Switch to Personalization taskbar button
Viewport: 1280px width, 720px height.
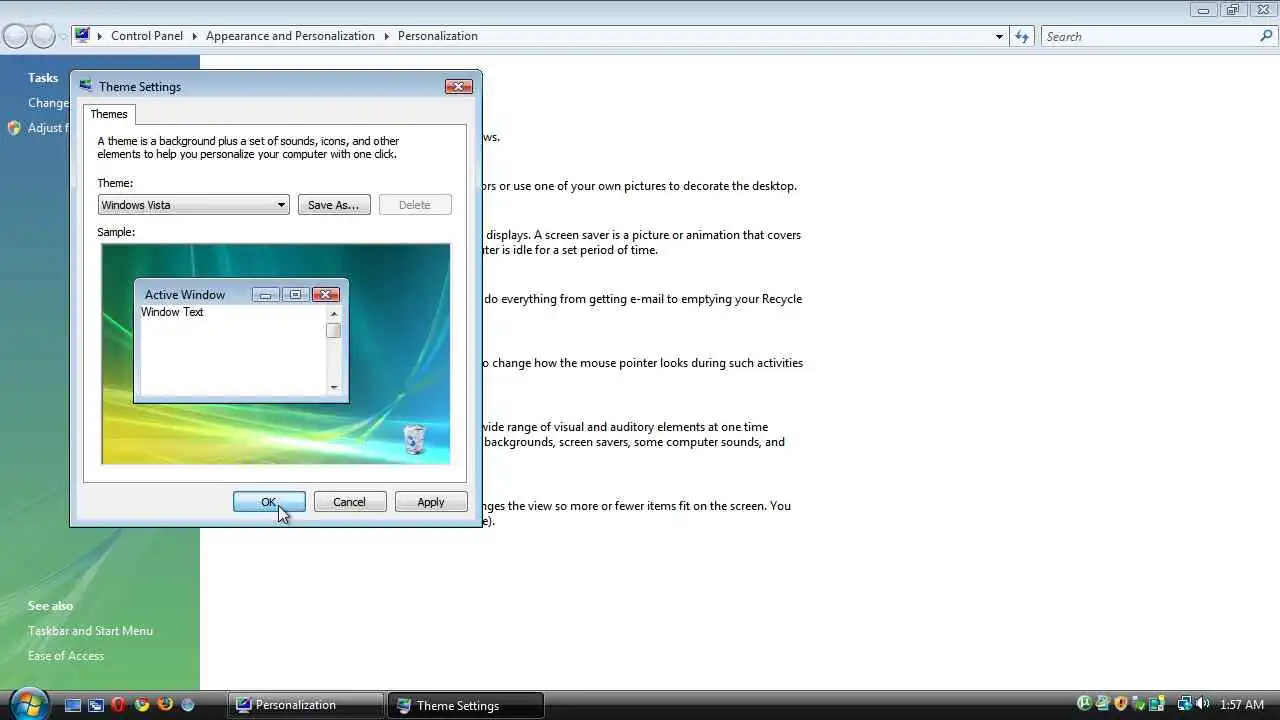[x=306, y=705]
